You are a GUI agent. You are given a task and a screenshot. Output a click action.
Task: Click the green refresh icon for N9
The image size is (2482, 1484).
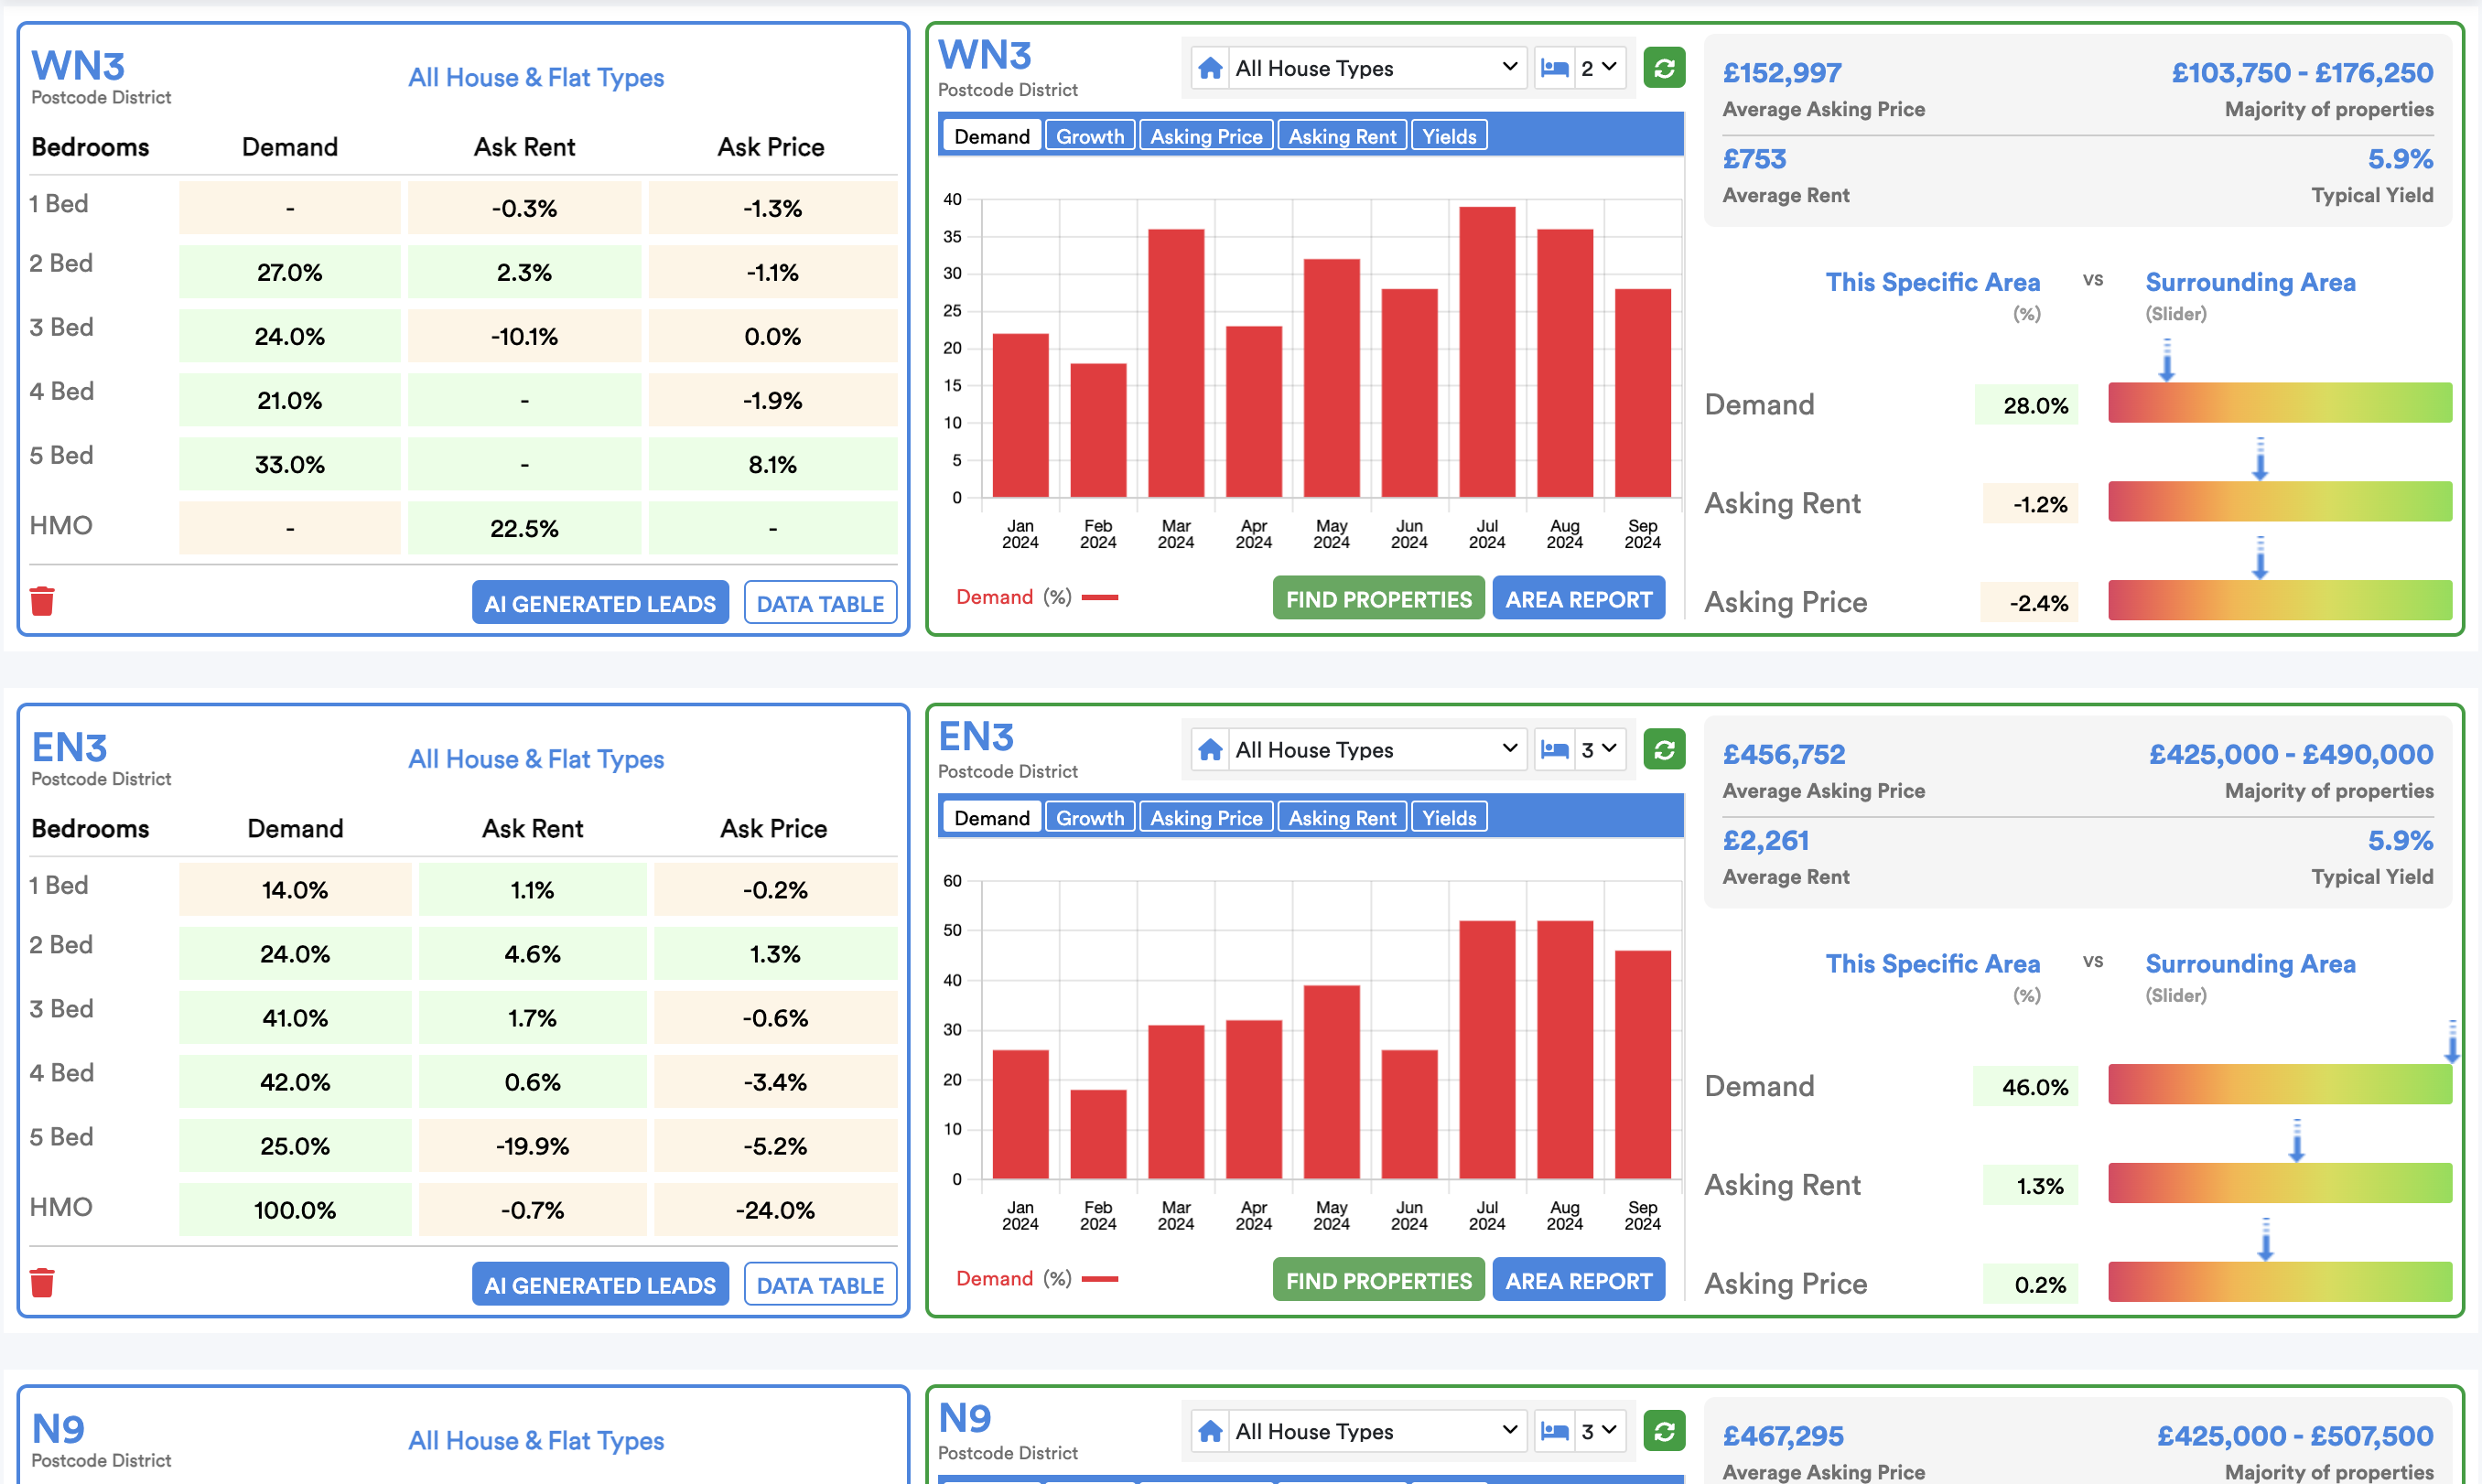click(x=1664, y=1431)
